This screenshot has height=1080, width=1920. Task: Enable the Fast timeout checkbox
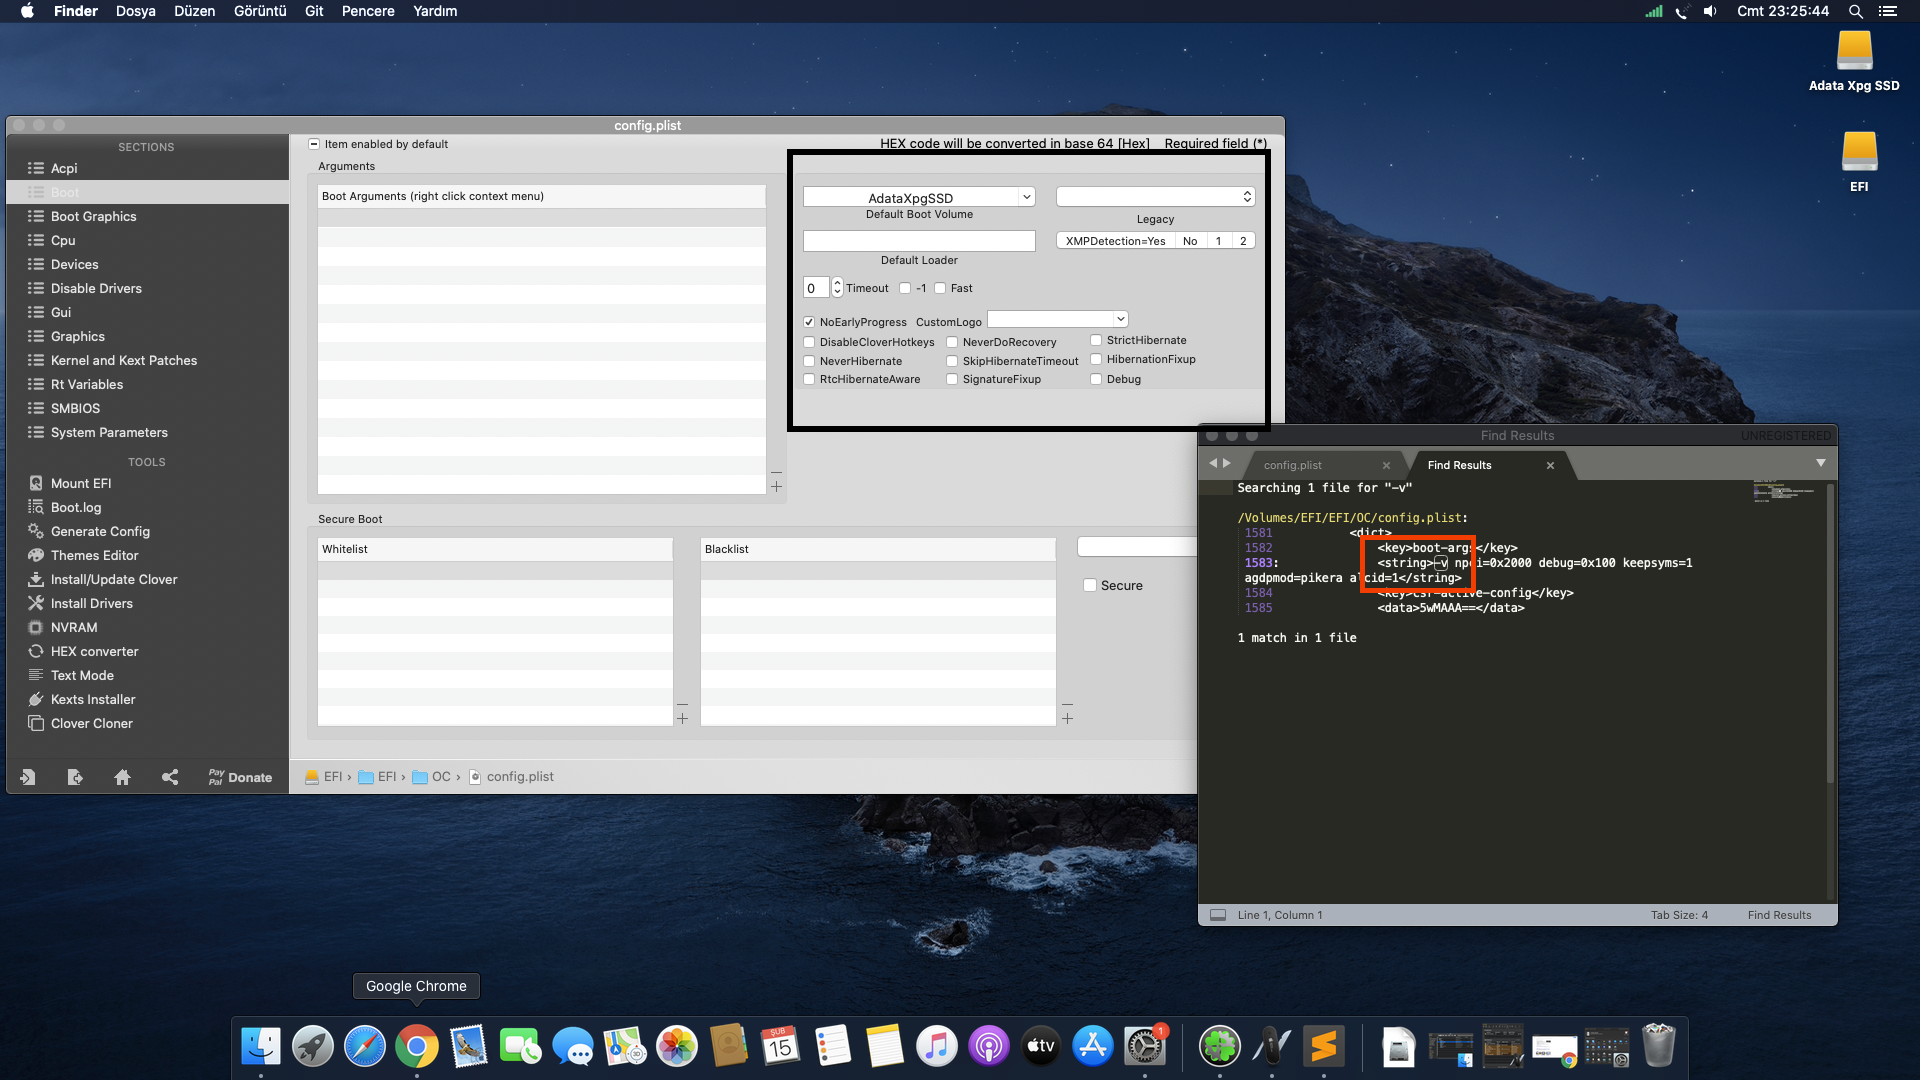(x=940, y=288)
